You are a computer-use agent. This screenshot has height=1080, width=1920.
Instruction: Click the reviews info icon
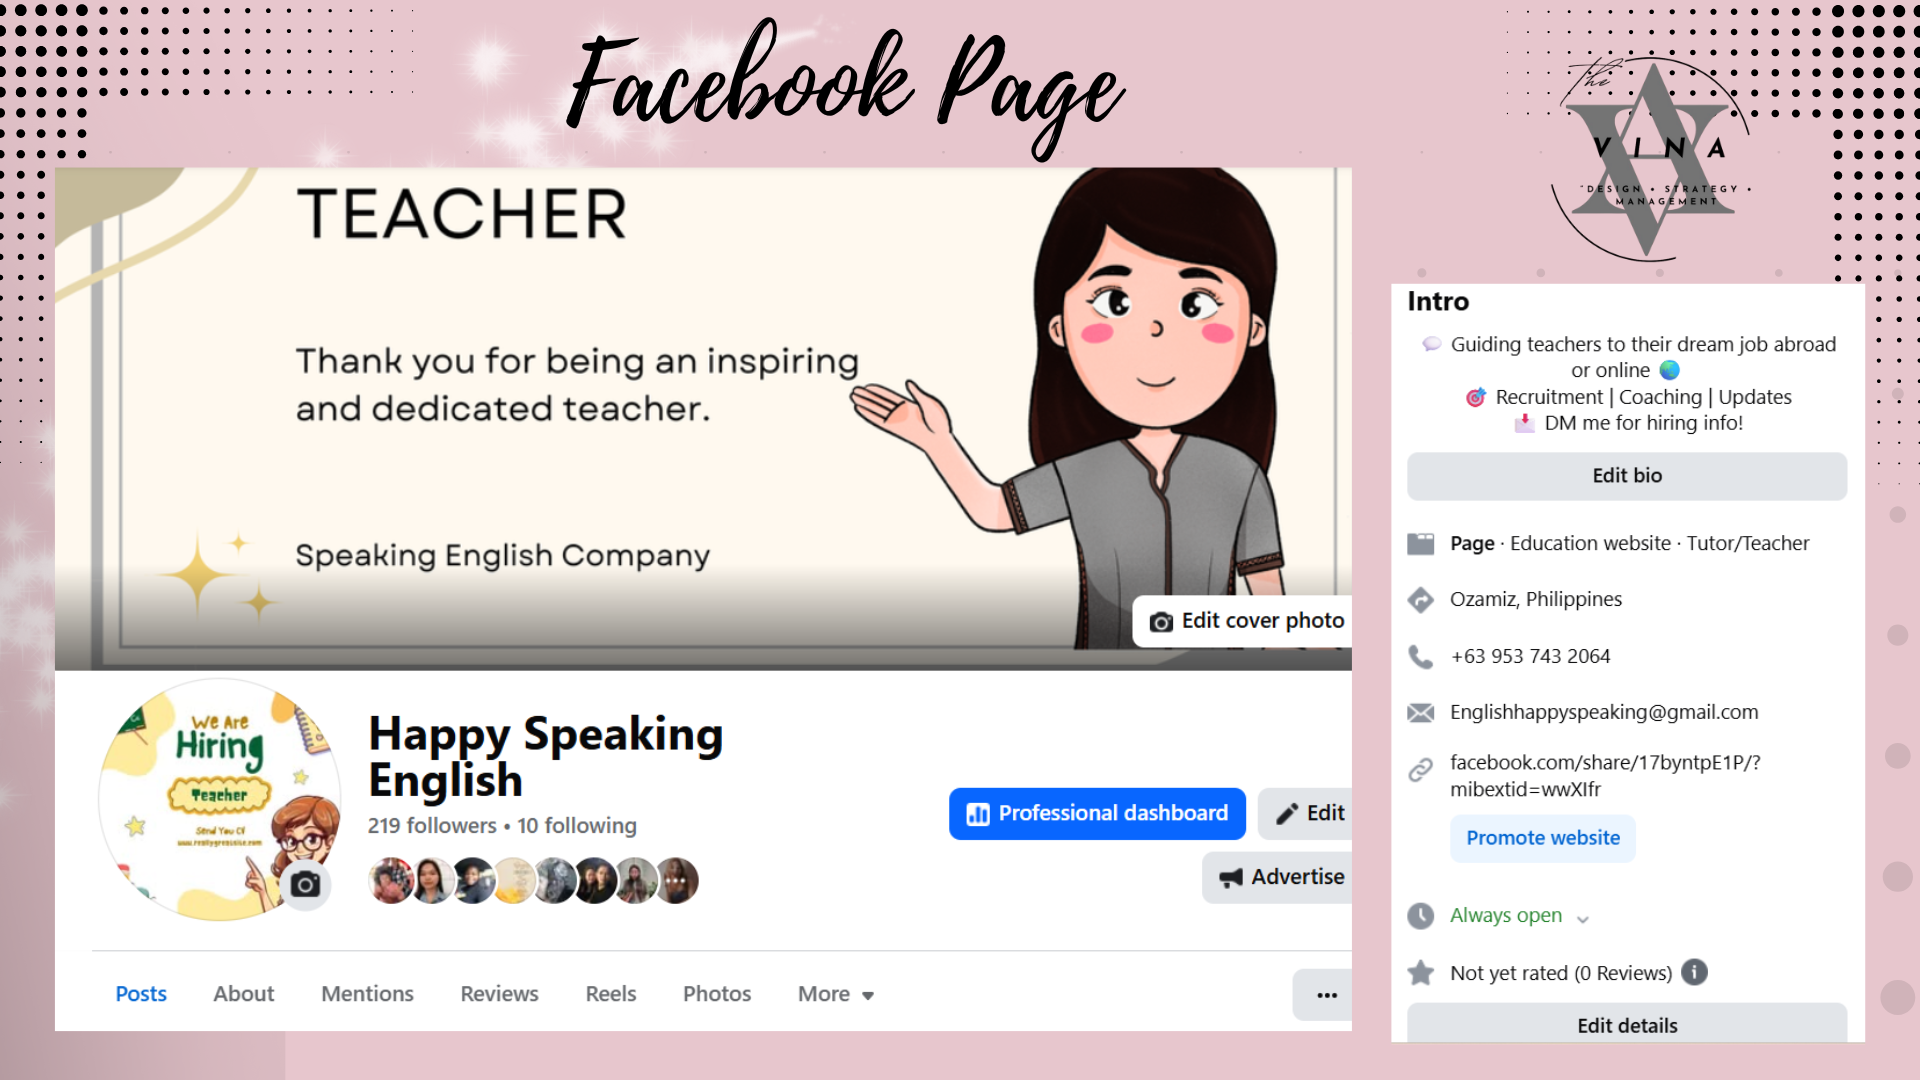[x=1694, y=972]
